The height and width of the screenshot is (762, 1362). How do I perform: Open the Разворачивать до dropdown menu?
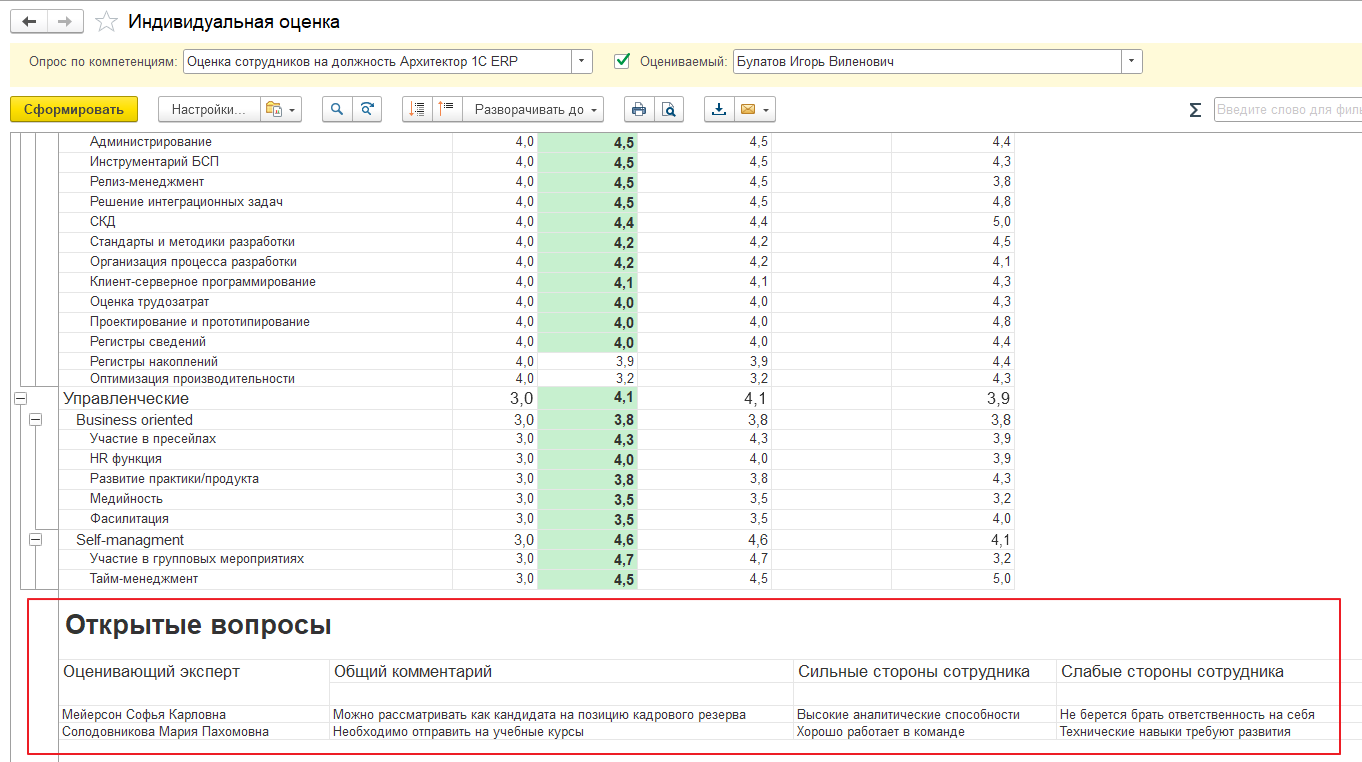click(537, 110)
